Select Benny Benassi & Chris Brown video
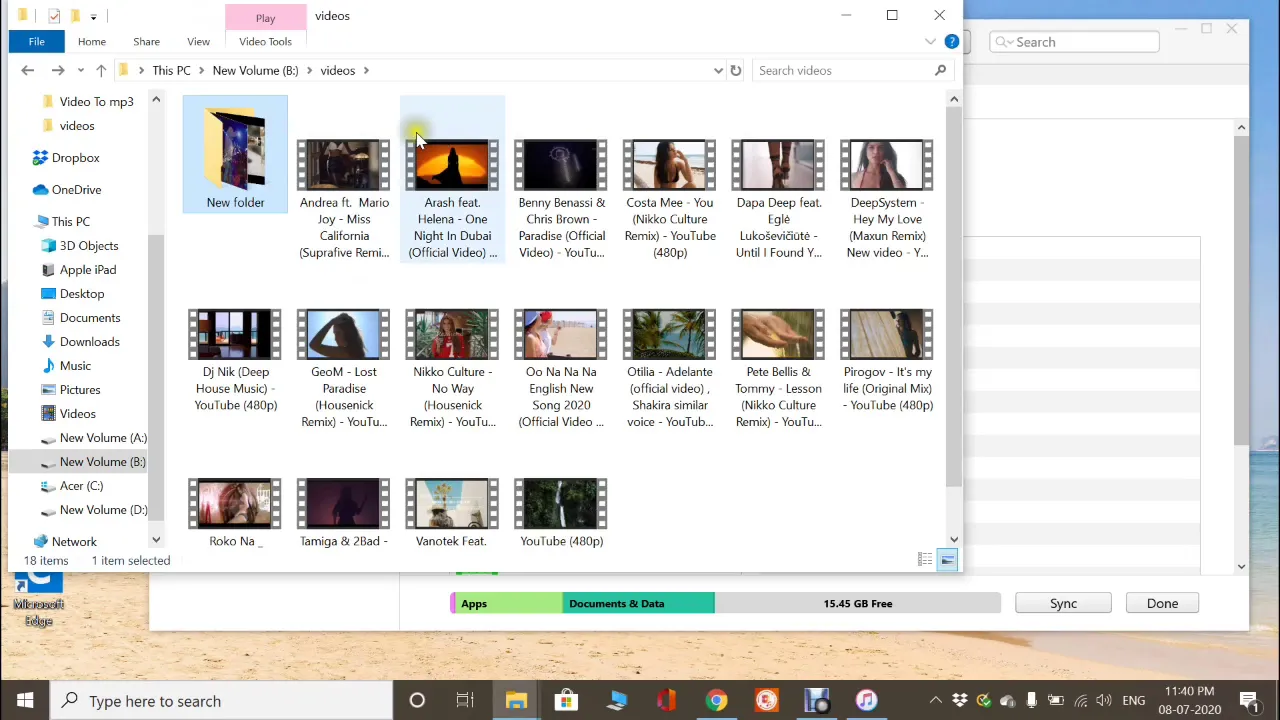1280x720 pixels. (561, 199)
